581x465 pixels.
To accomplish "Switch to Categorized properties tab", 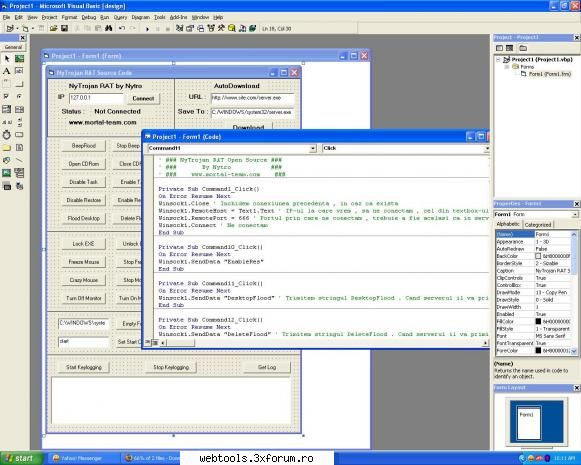I will pos(538,225).
